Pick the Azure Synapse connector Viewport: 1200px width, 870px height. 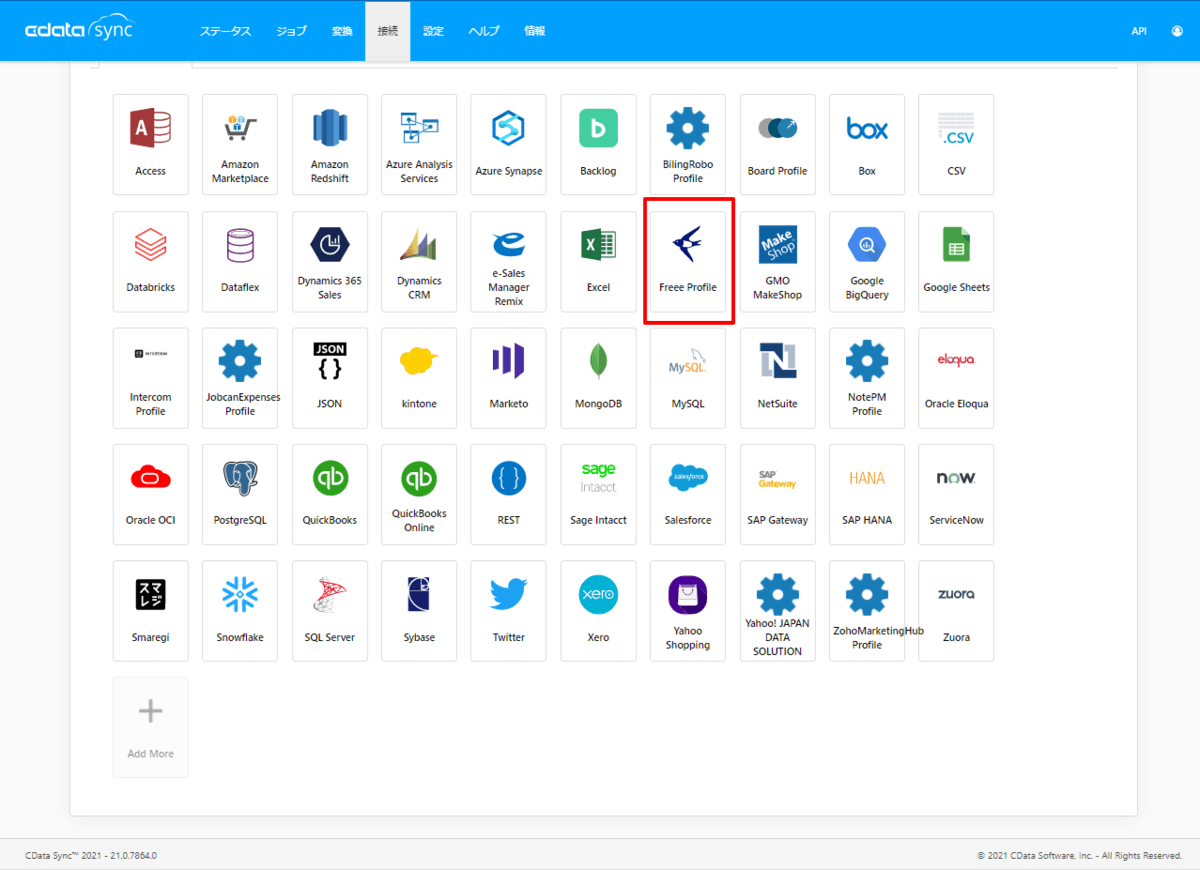(508, 145)
